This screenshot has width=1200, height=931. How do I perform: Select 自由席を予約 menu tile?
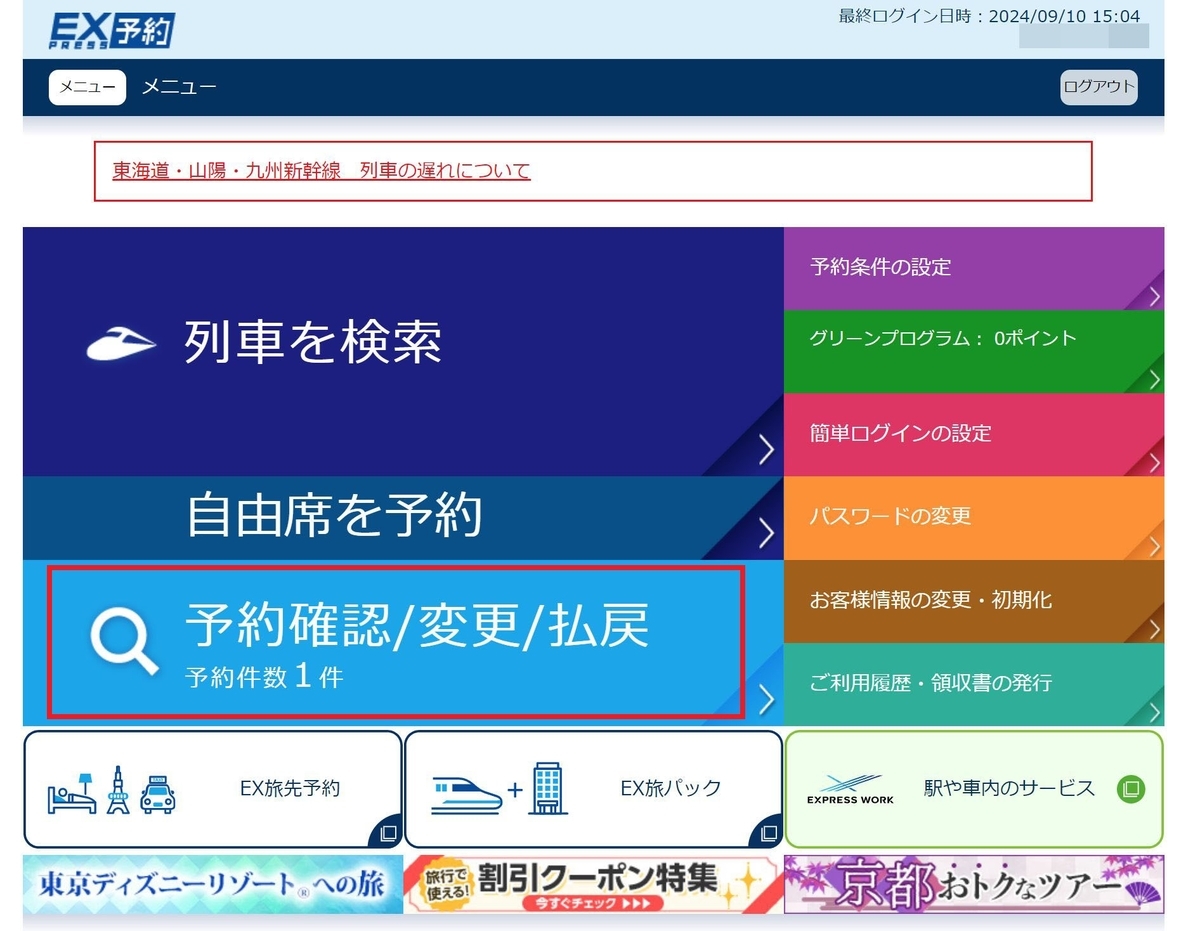click(x=403, y=518)
